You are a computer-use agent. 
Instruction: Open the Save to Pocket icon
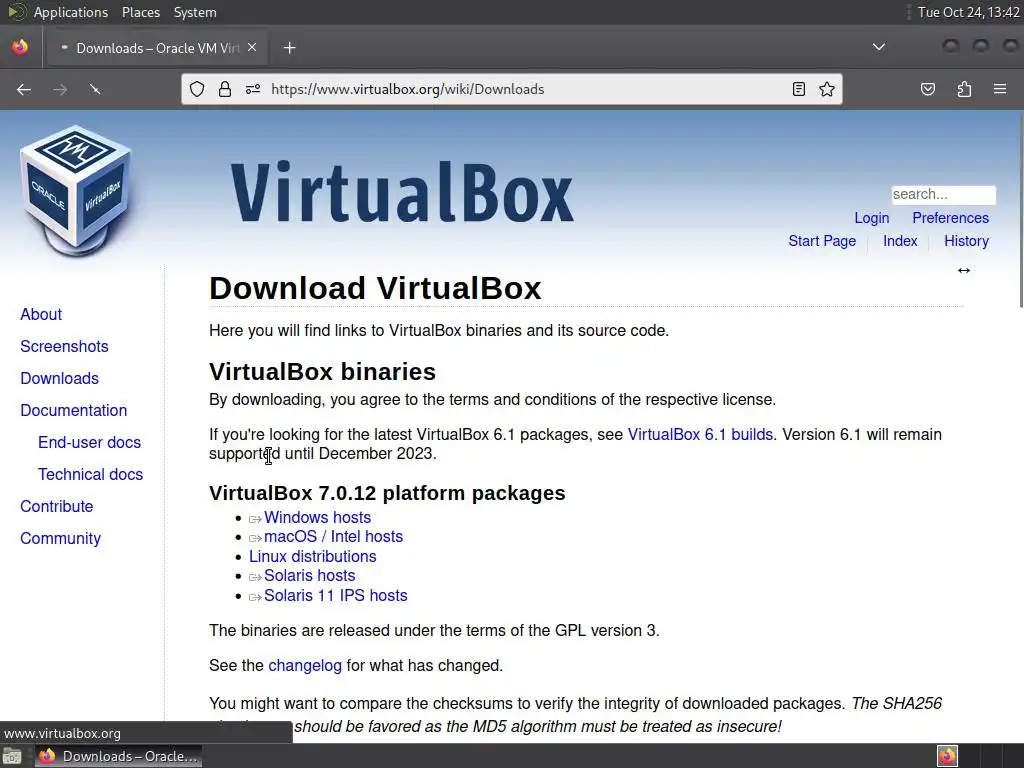[x=928, y=89]
